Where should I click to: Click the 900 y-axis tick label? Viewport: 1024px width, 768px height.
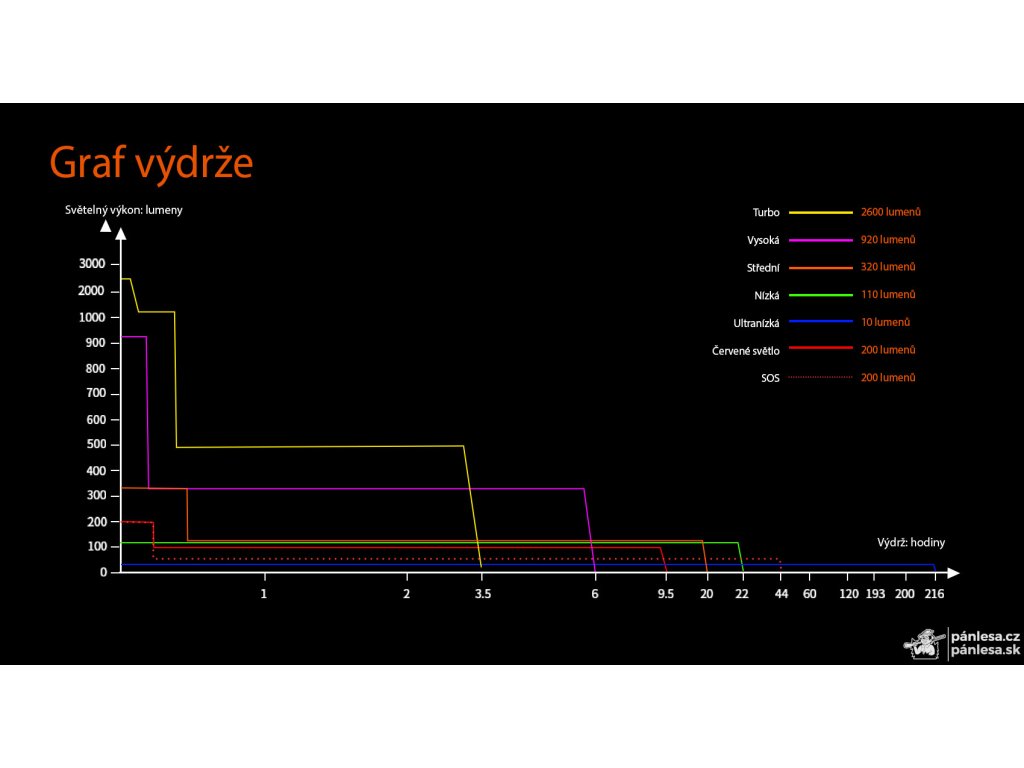[x=95, y=343]
